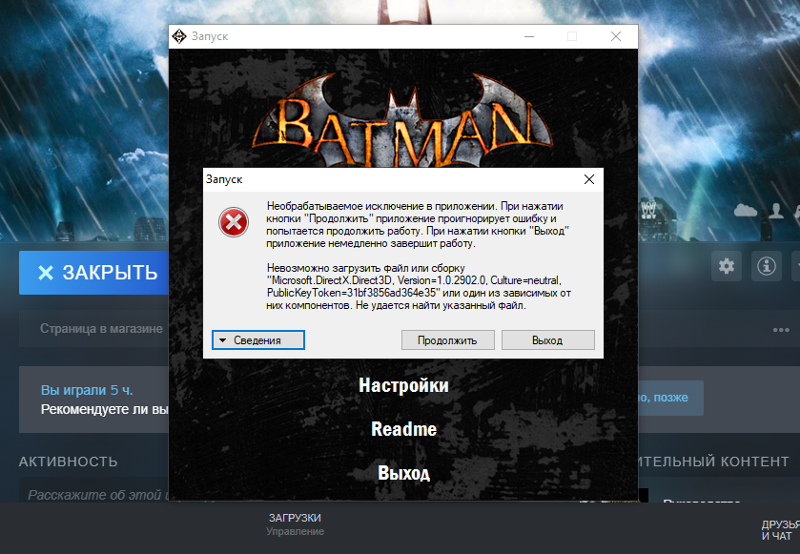Select Выход in the Batman launcher menu

(x=404, y=473)
